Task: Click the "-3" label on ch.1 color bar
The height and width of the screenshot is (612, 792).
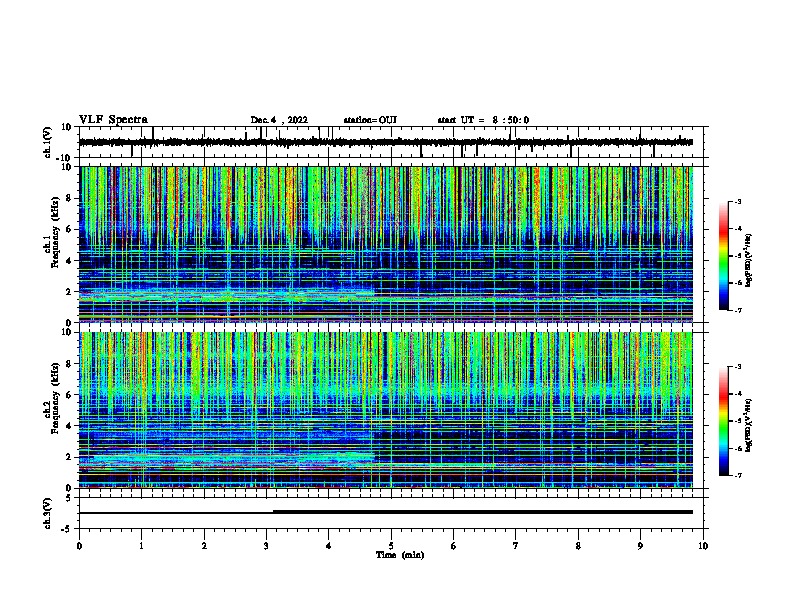Action: [738, 202]
